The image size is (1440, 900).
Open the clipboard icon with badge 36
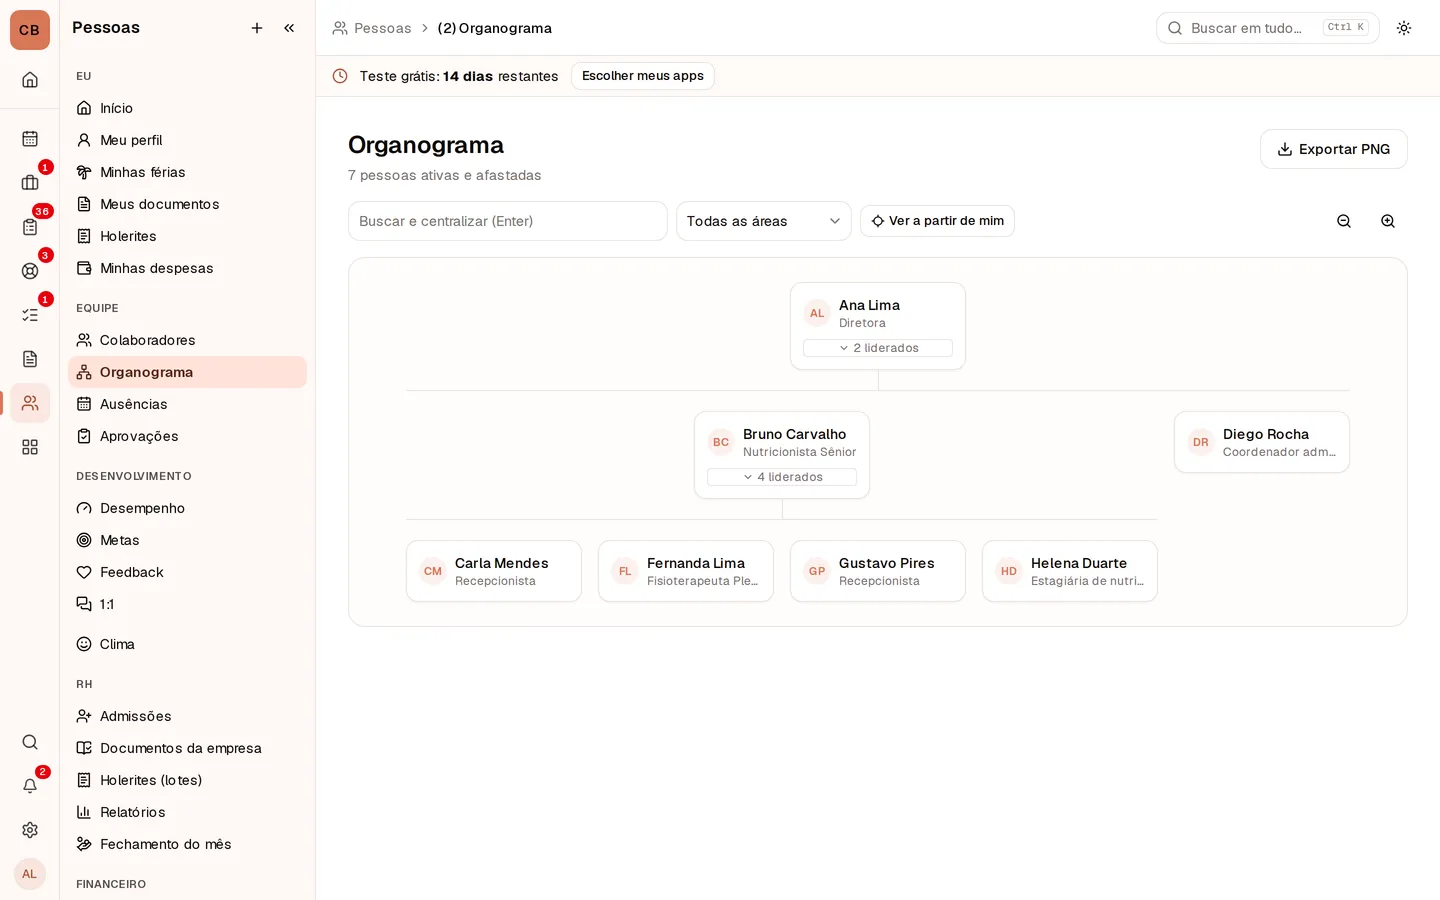coord(30,227)
